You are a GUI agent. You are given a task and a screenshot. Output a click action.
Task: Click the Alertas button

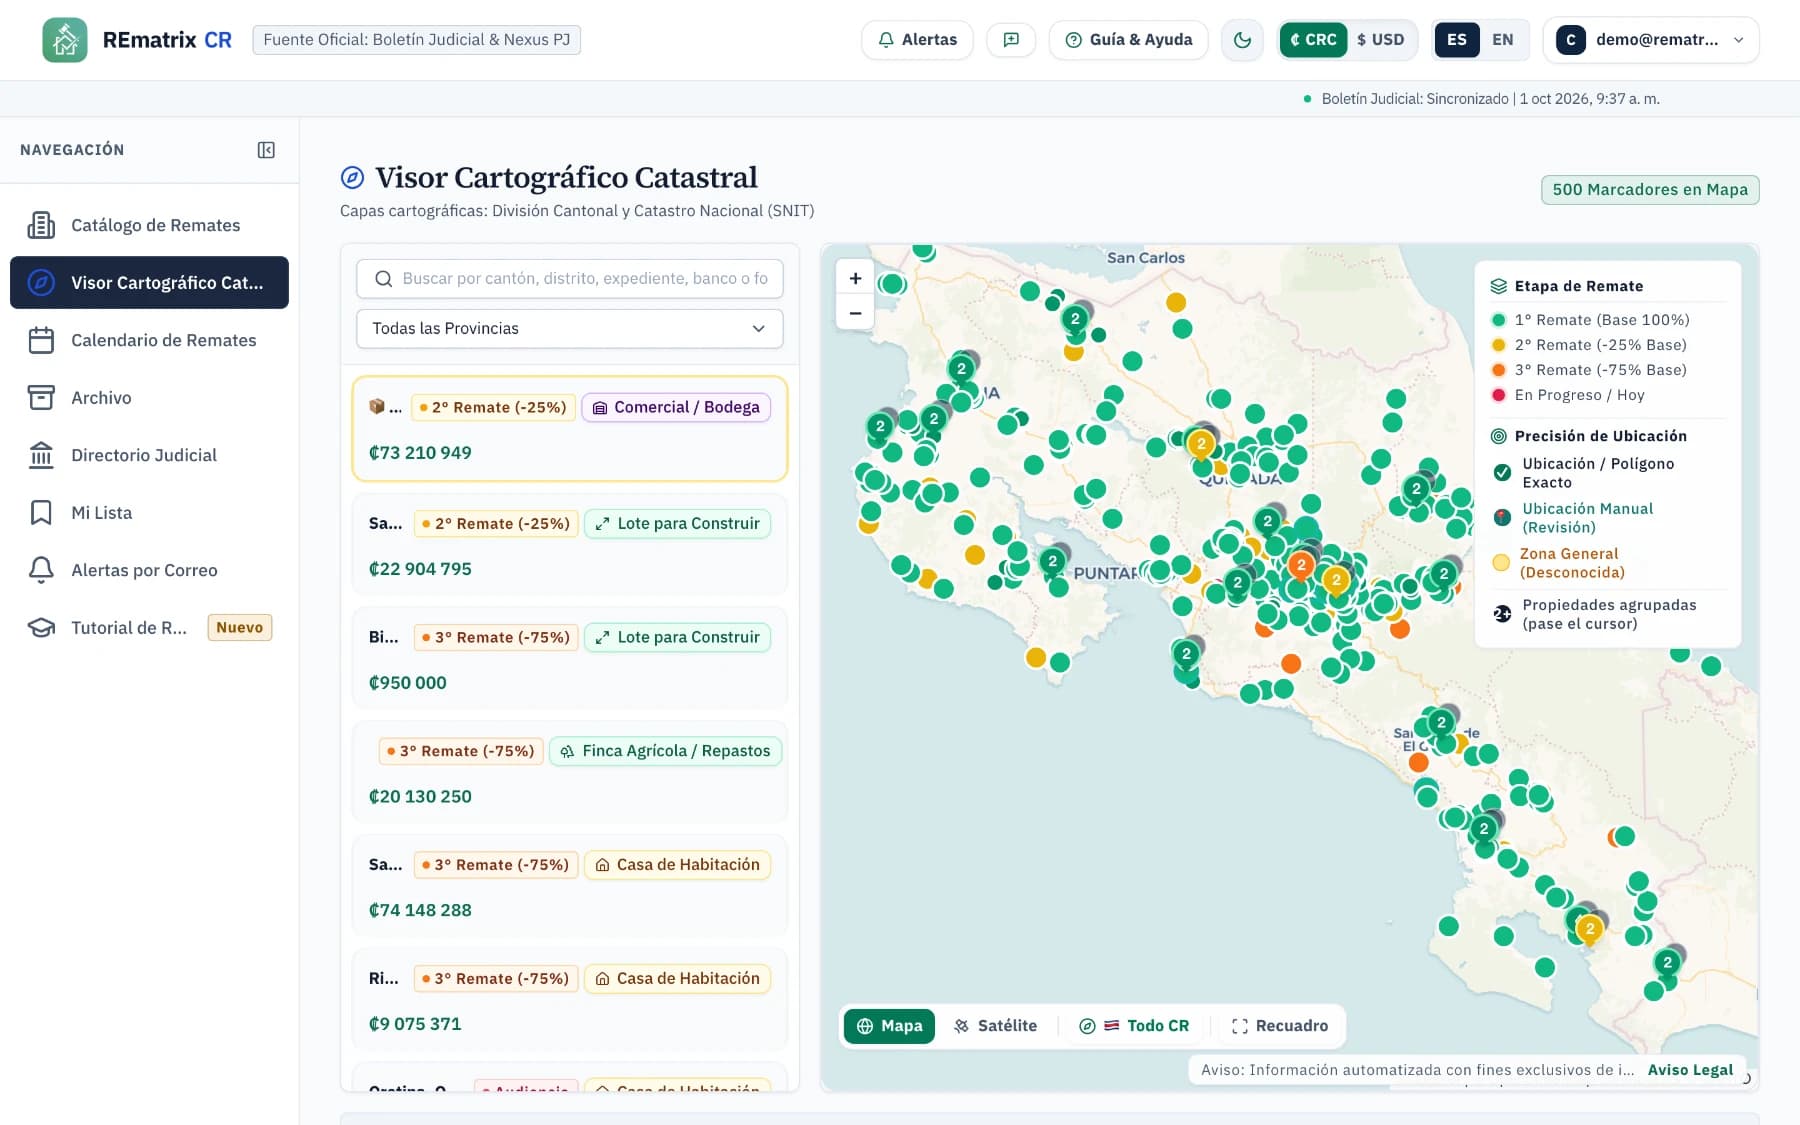pyautogui.click(x=917, y=40)
